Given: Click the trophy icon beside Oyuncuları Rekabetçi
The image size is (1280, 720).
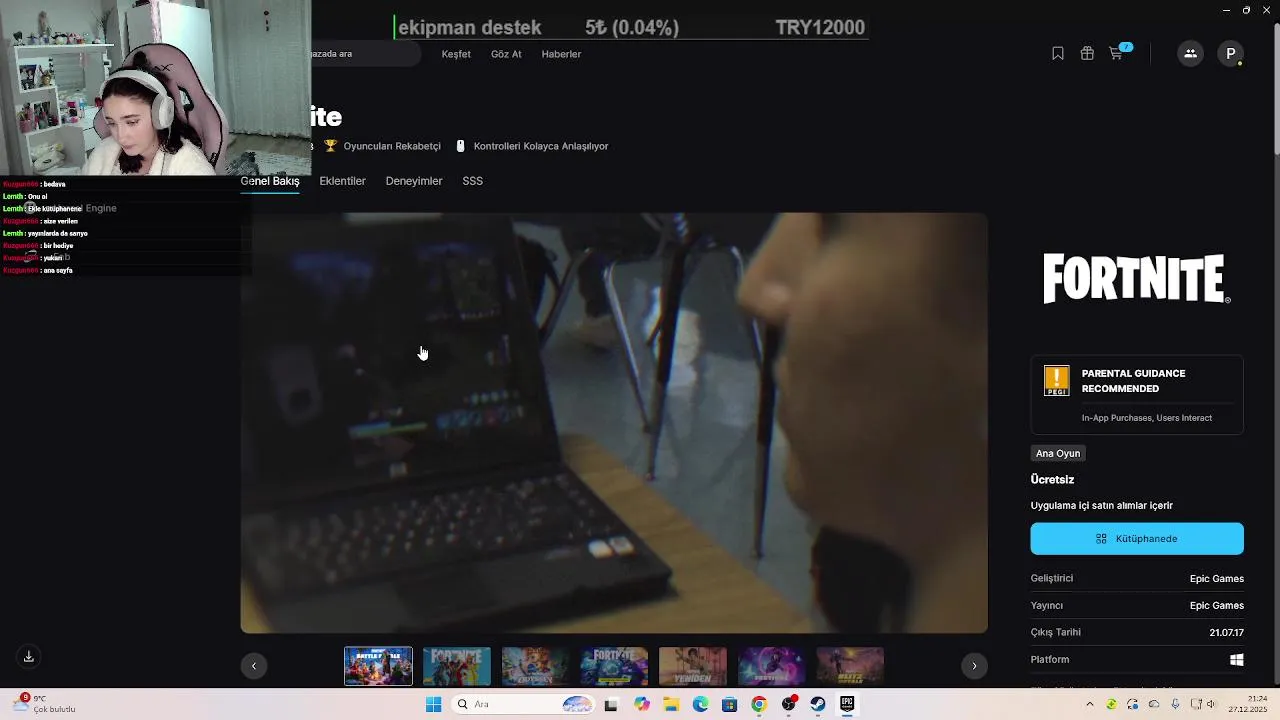Looking at the screenshot, I should (x=331, y=146).
